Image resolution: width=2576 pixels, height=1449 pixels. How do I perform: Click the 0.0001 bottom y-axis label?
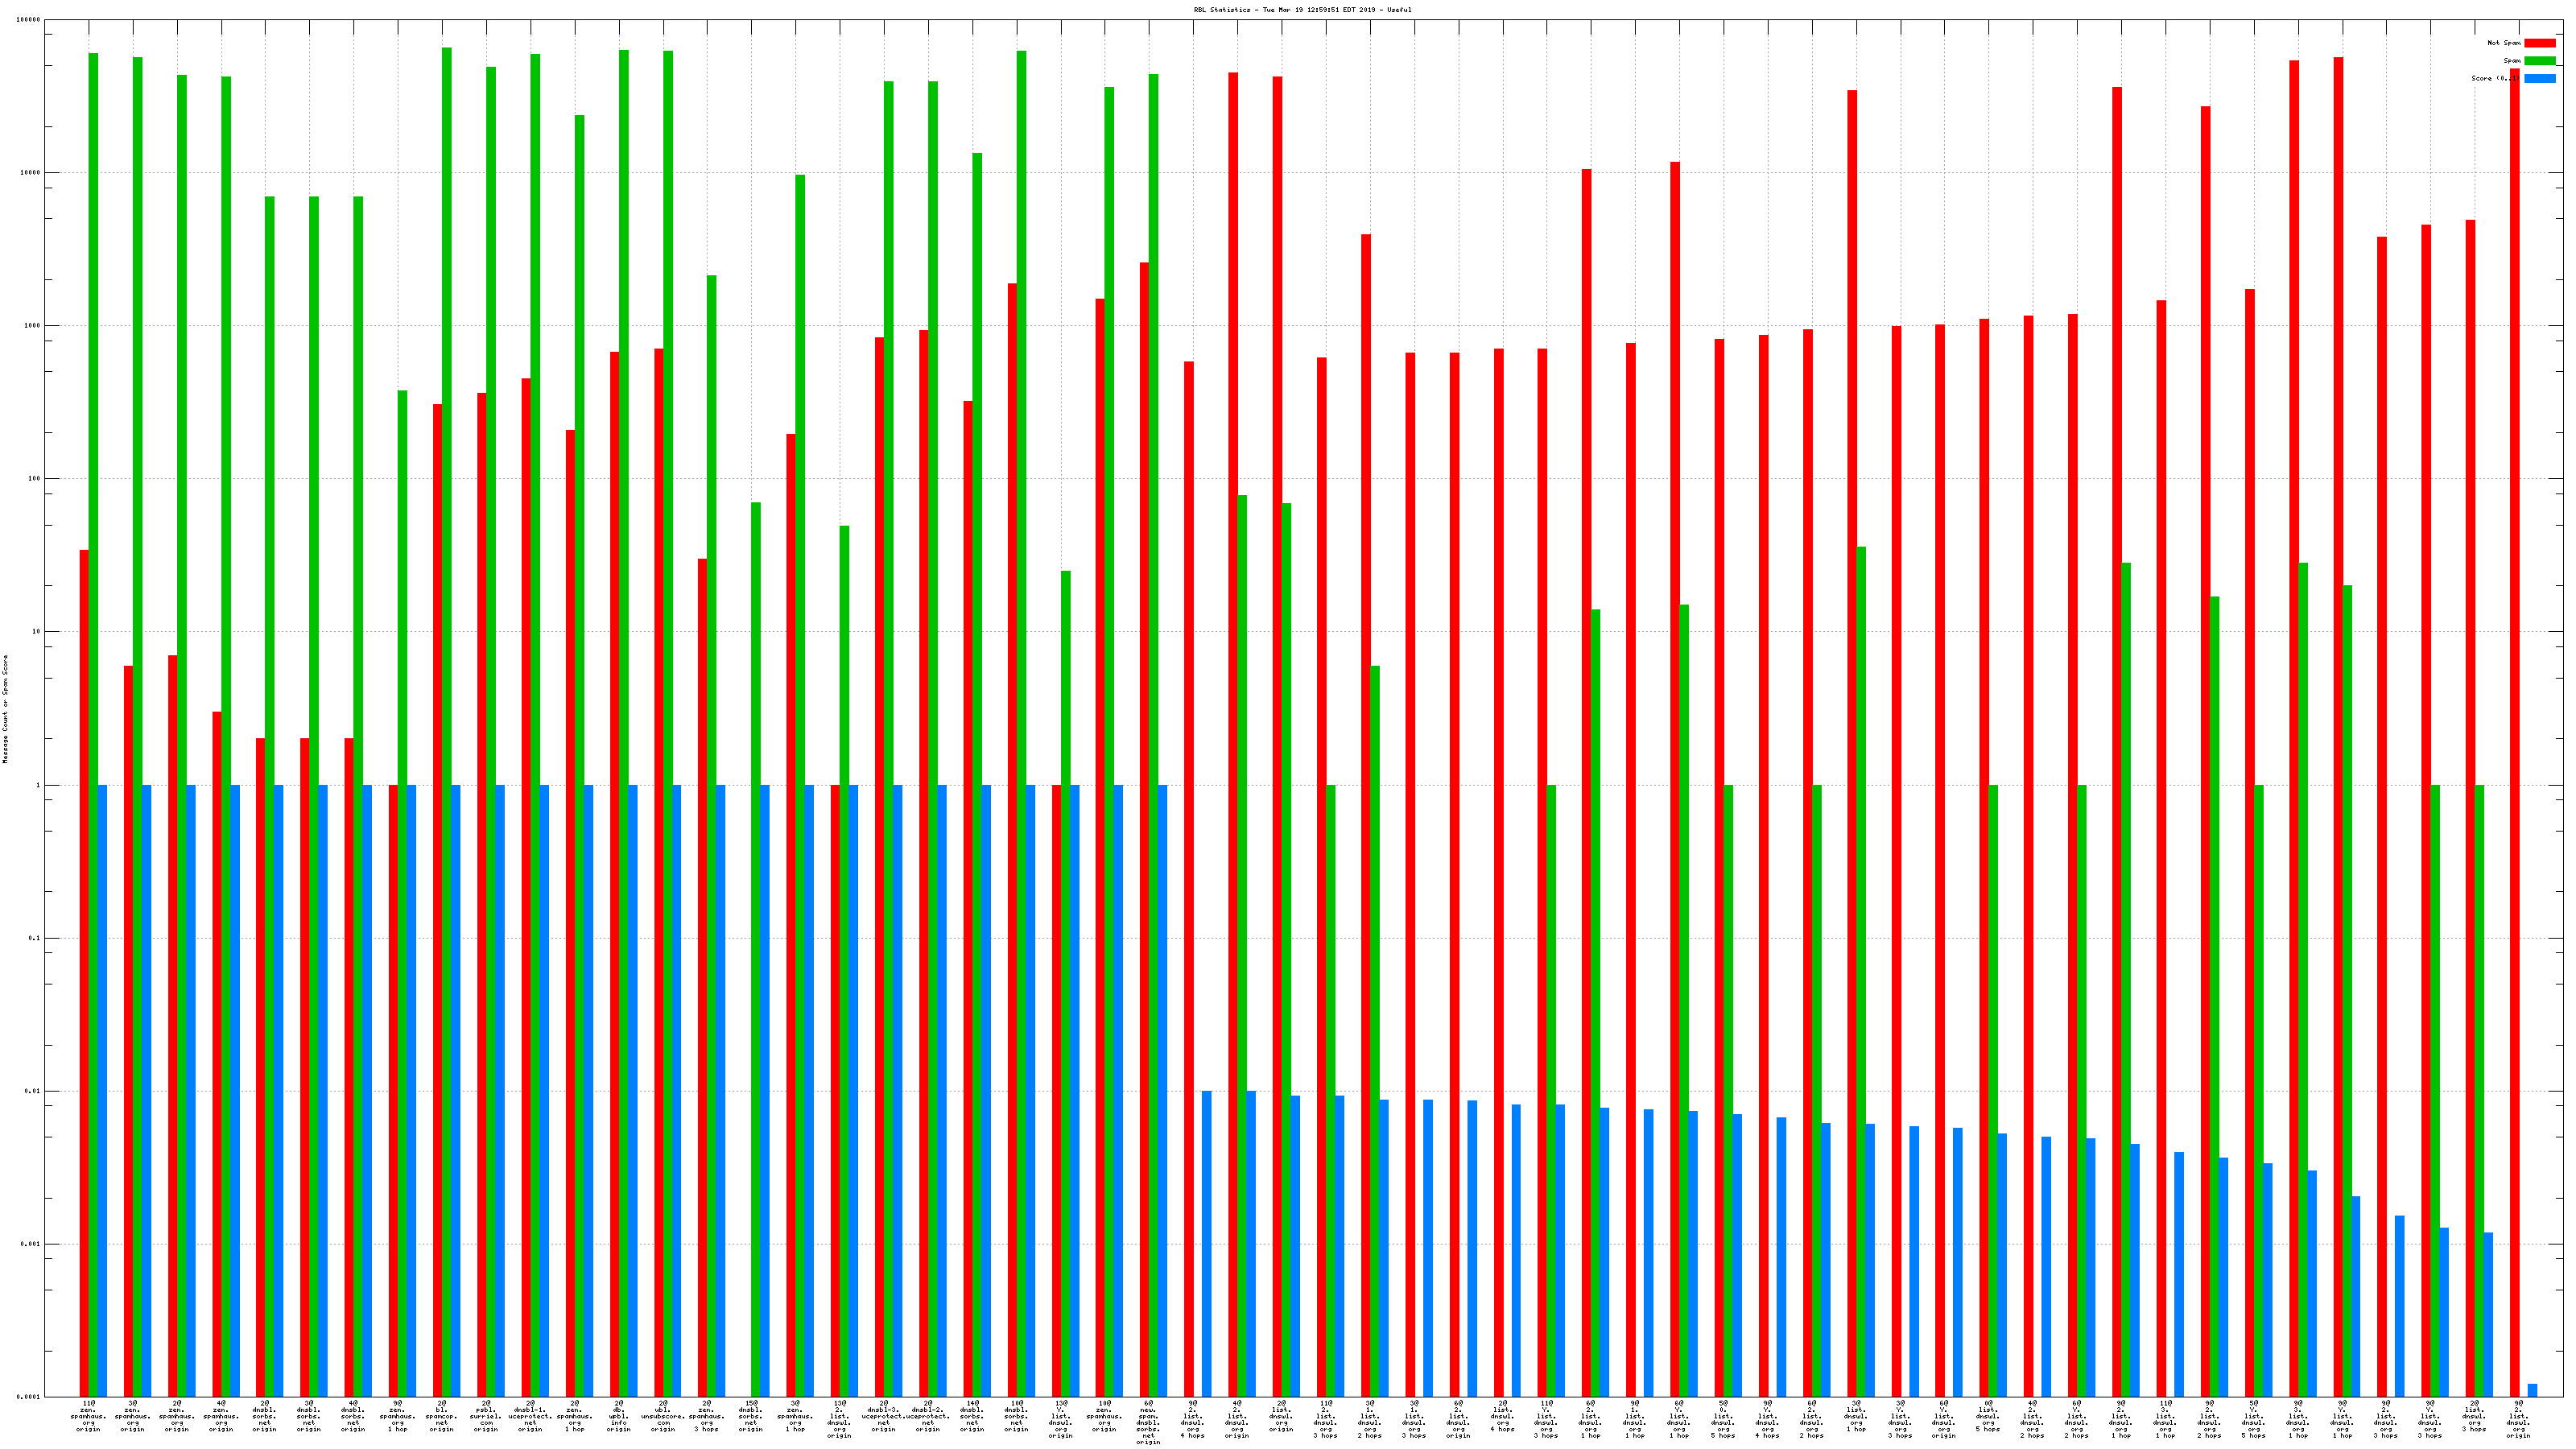pos(30,1397)
